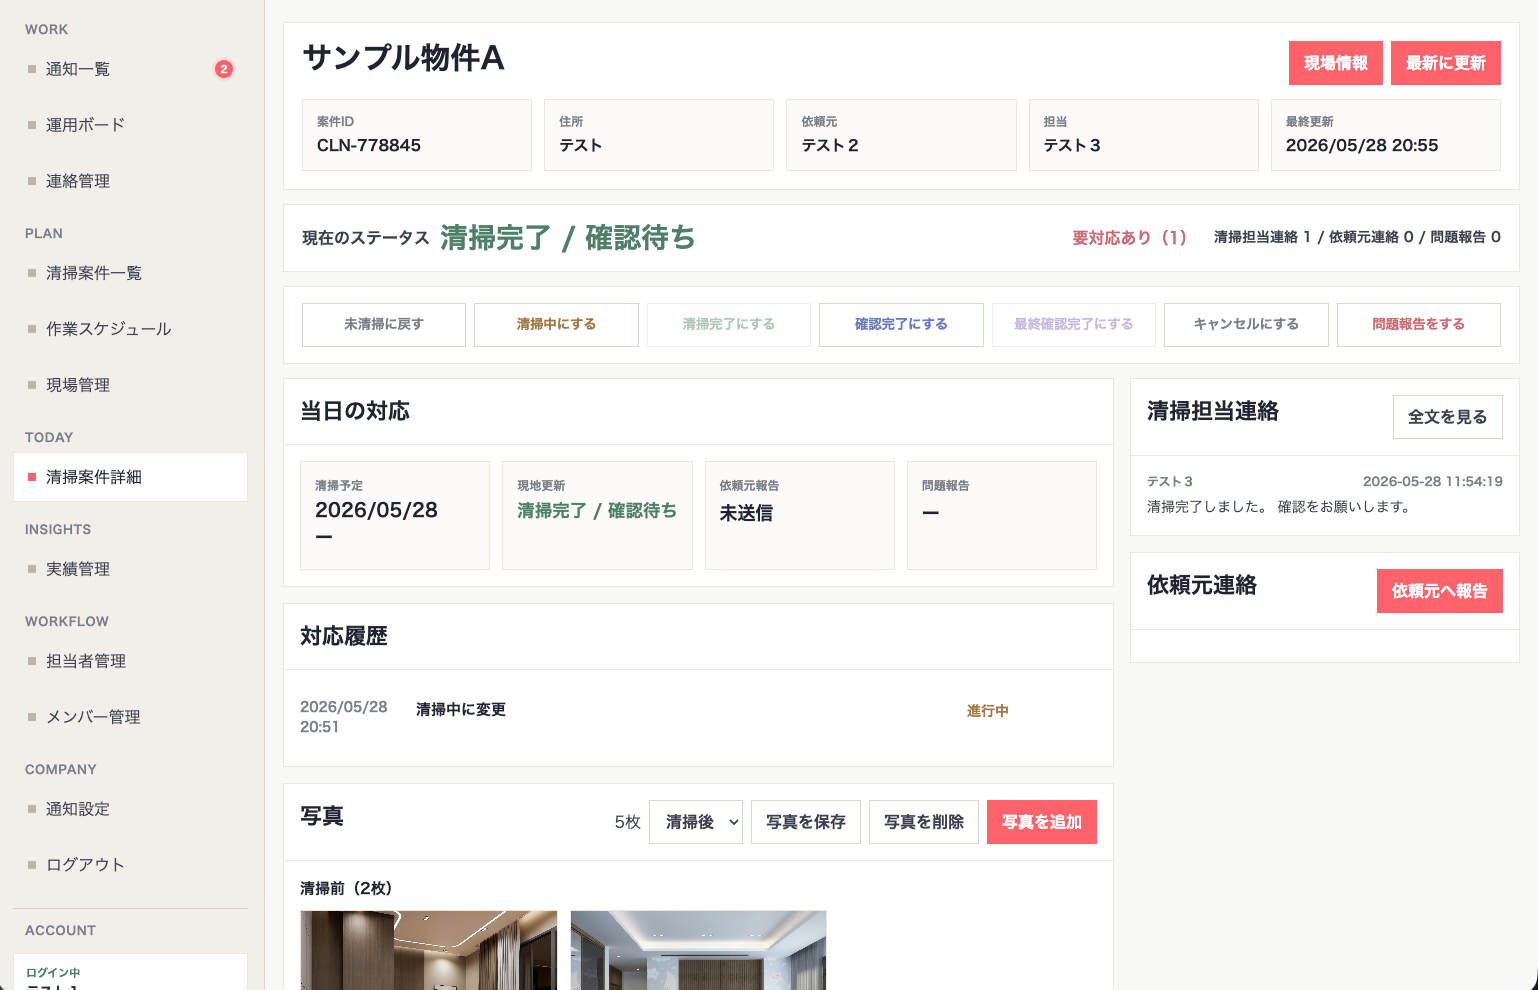Expand the 清掃後 photo category dropdown
Screen dimensions: 1538x990
pos(696,822)
